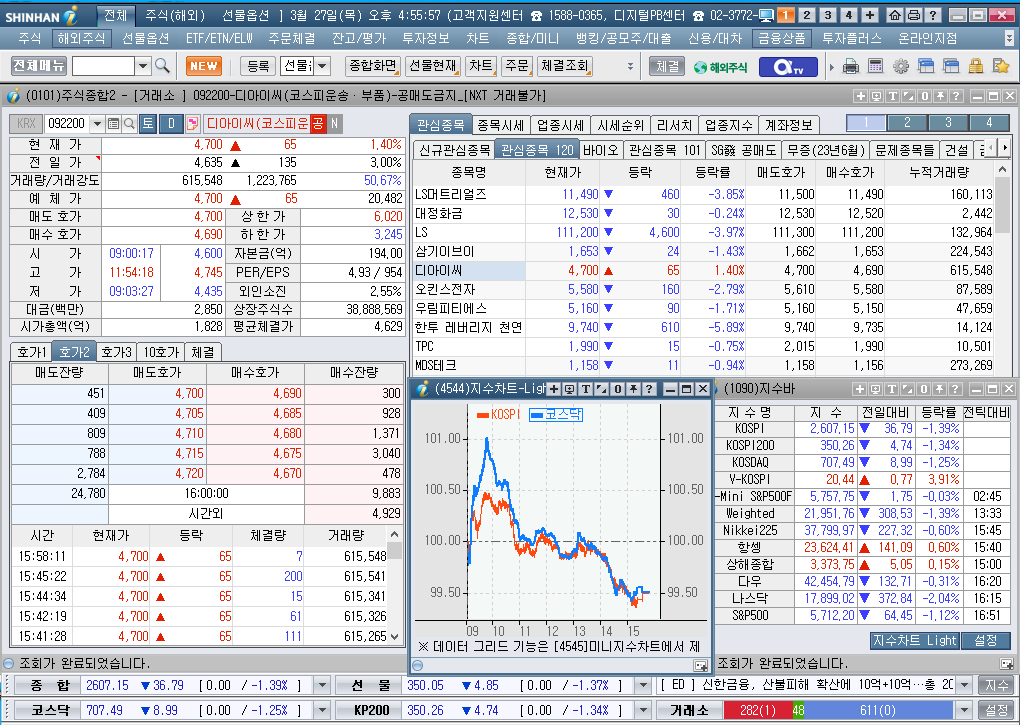Click bottom-right link icon in 지수차트 window
This screenshot has width=1020, height=725.
(x=700, y=665)
